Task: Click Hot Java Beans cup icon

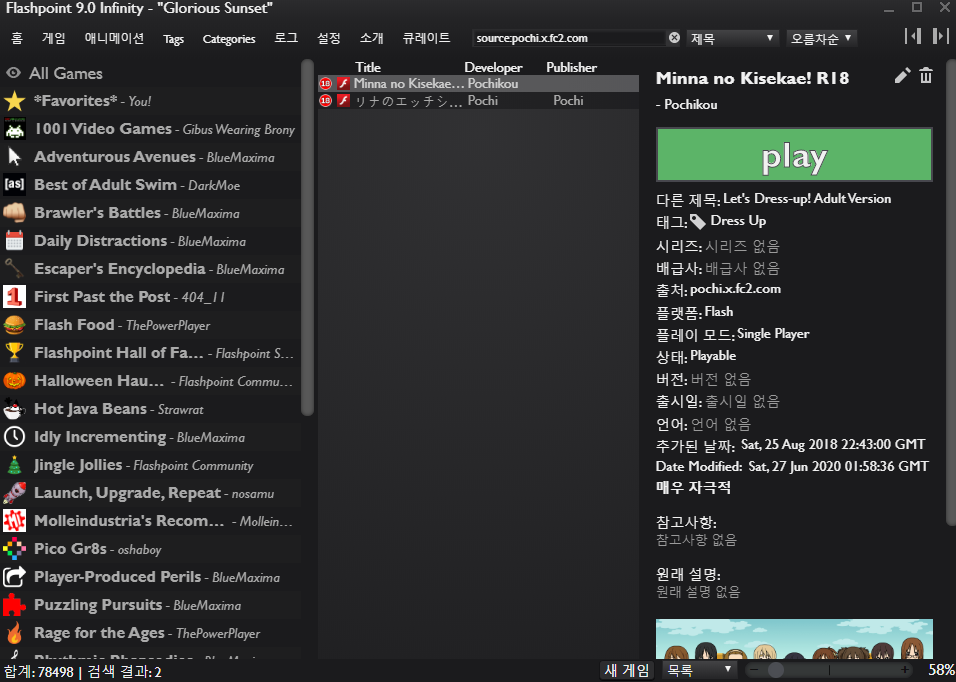Action: tap(15, 409)
